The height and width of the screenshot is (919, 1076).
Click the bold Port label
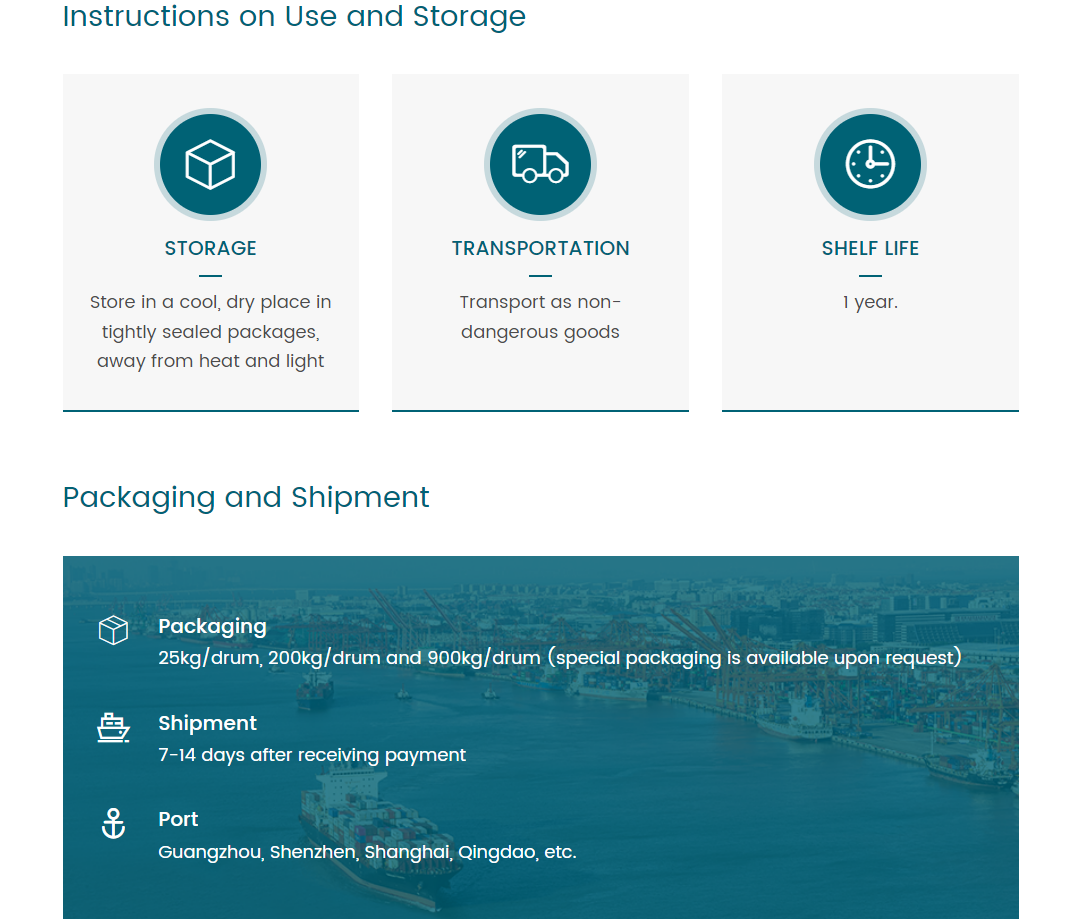tap(178, 819)
